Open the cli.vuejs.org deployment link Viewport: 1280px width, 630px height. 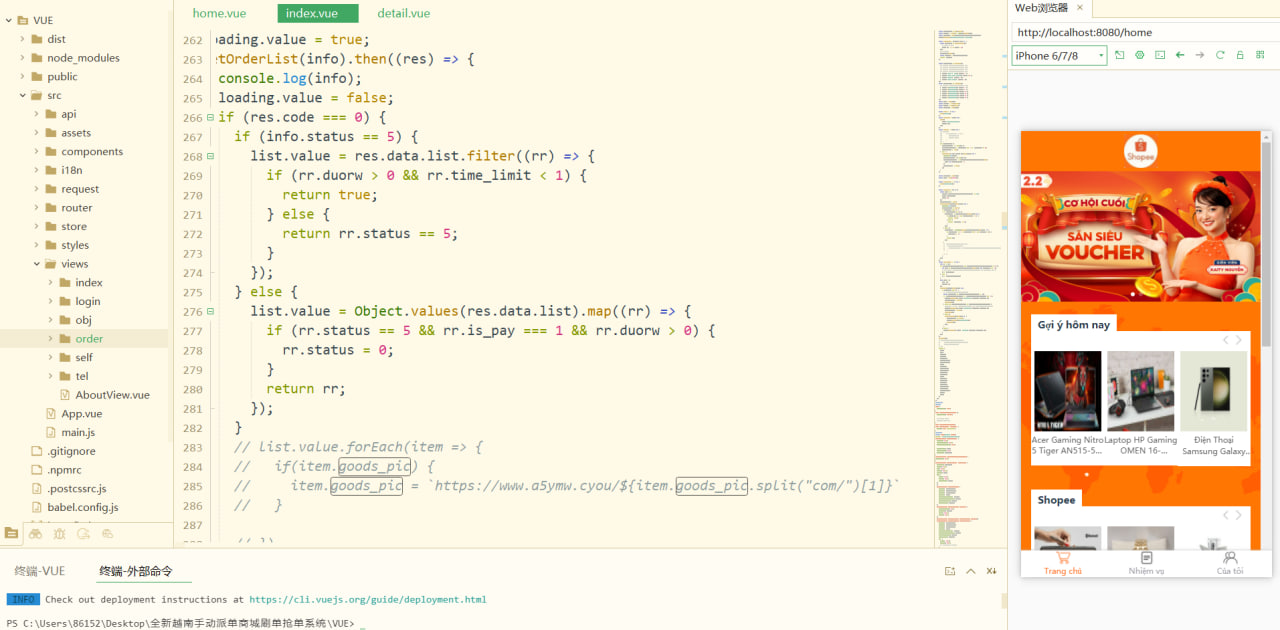[367, 600]
